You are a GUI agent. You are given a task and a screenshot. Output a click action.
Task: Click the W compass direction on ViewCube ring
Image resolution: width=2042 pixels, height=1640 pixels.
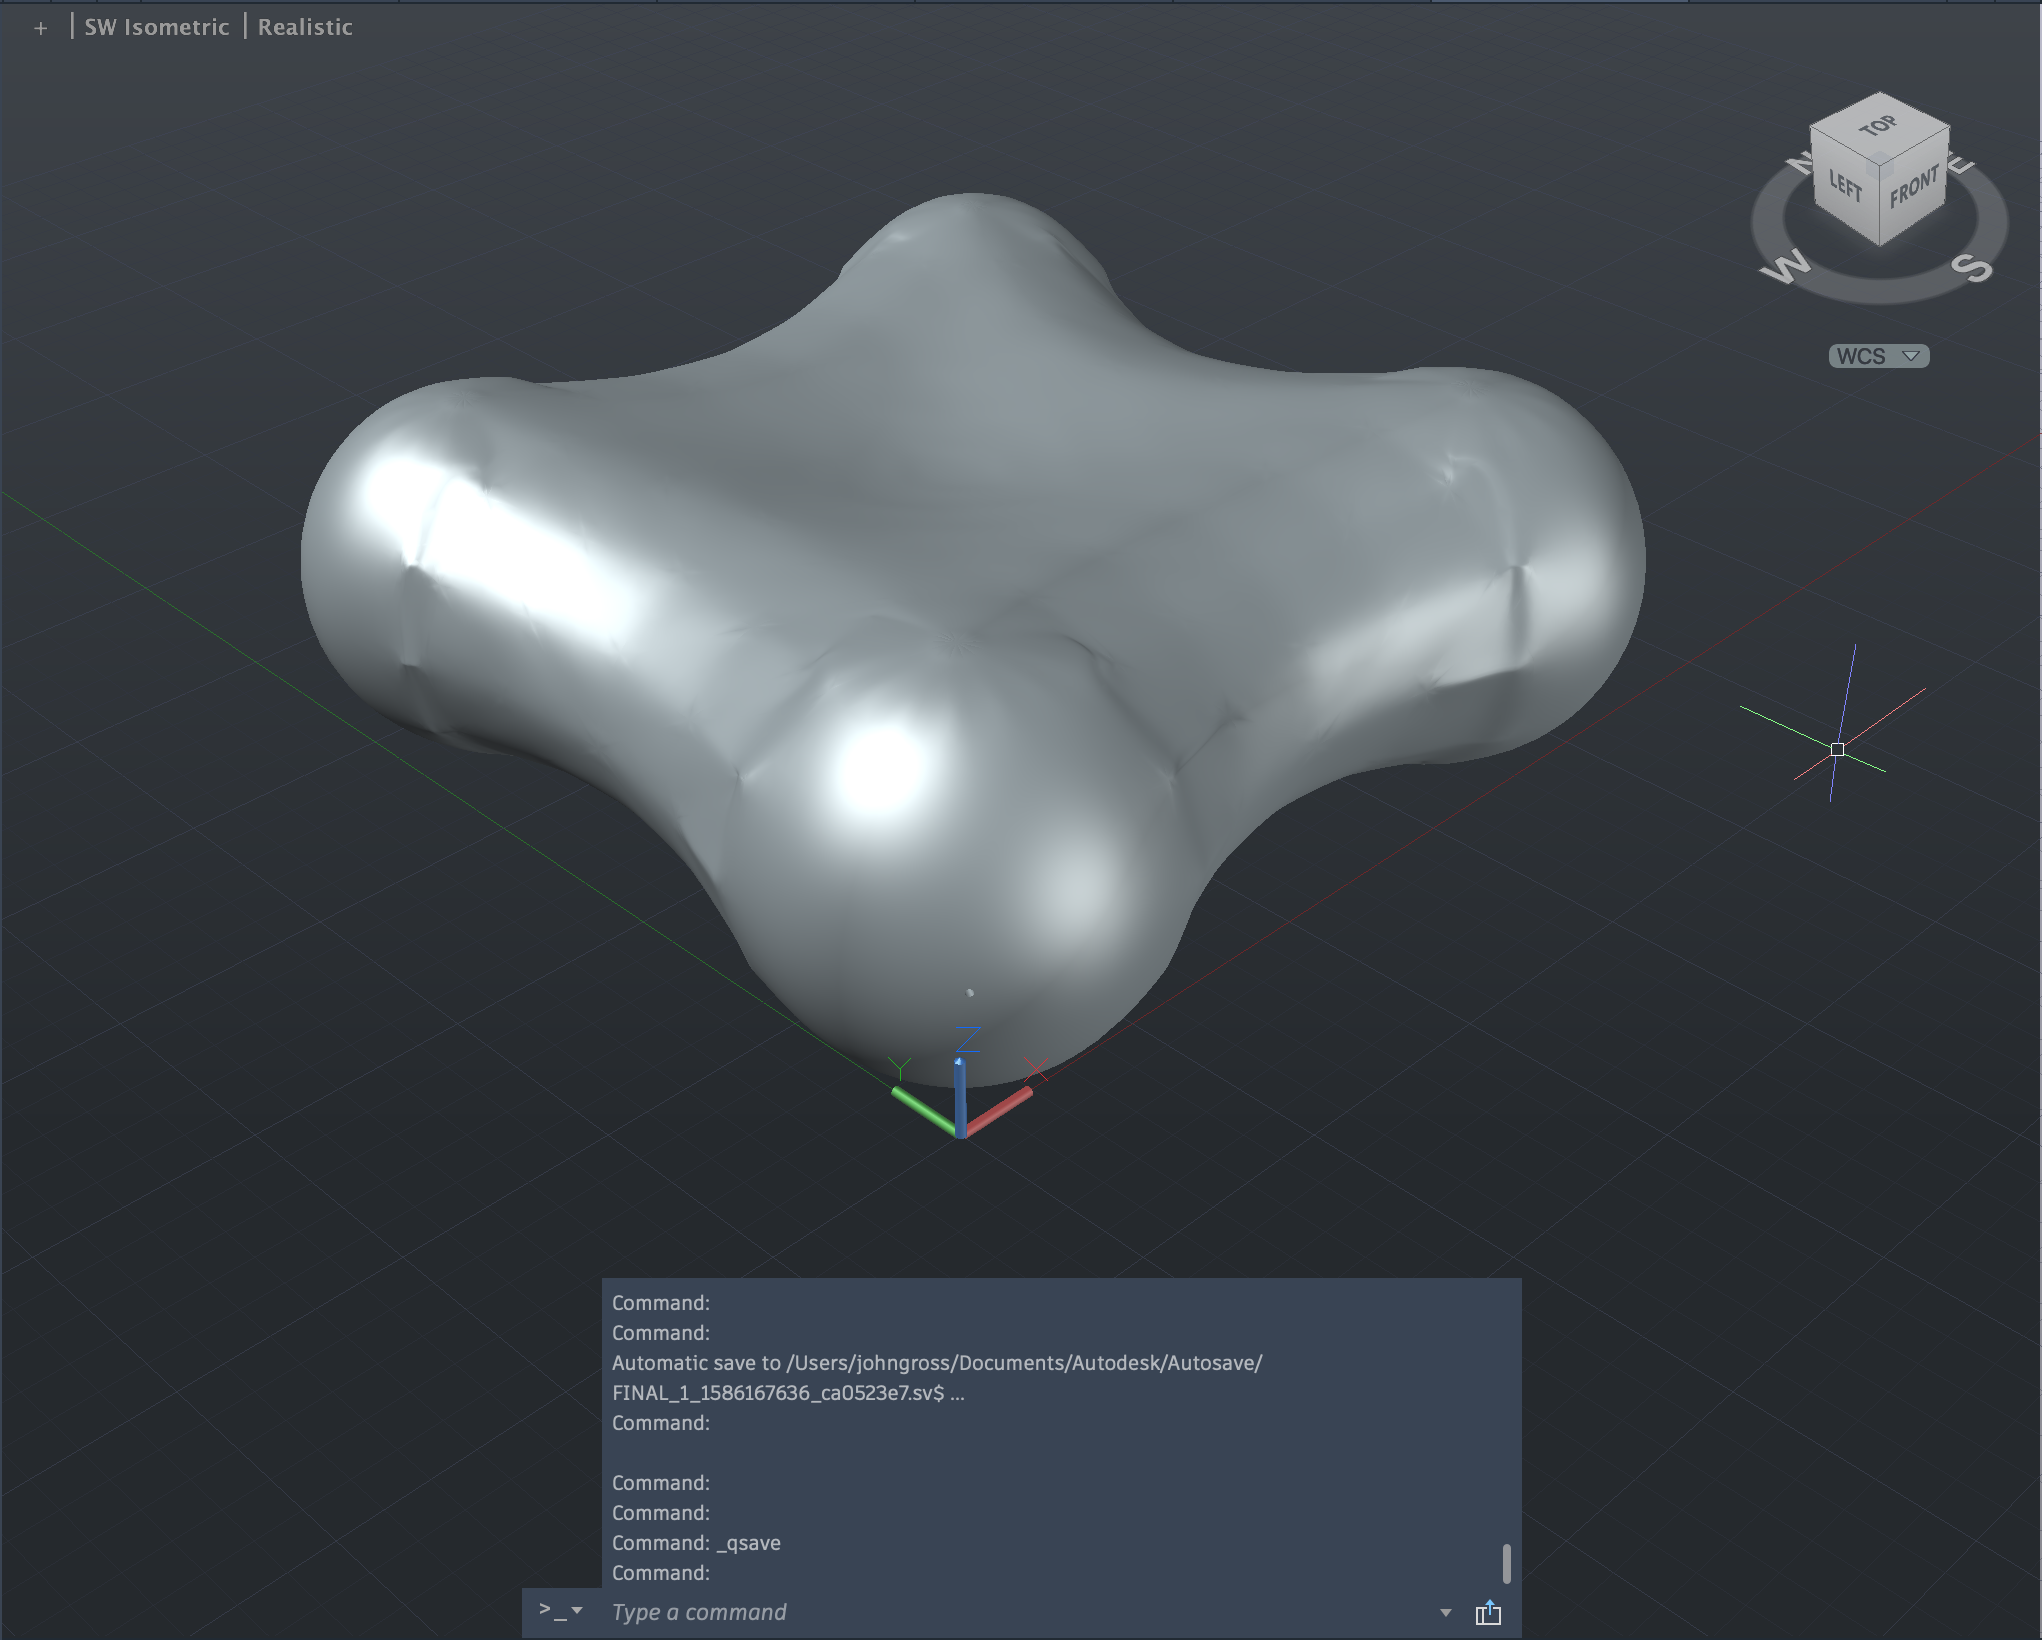click(x=1785, y=268)
